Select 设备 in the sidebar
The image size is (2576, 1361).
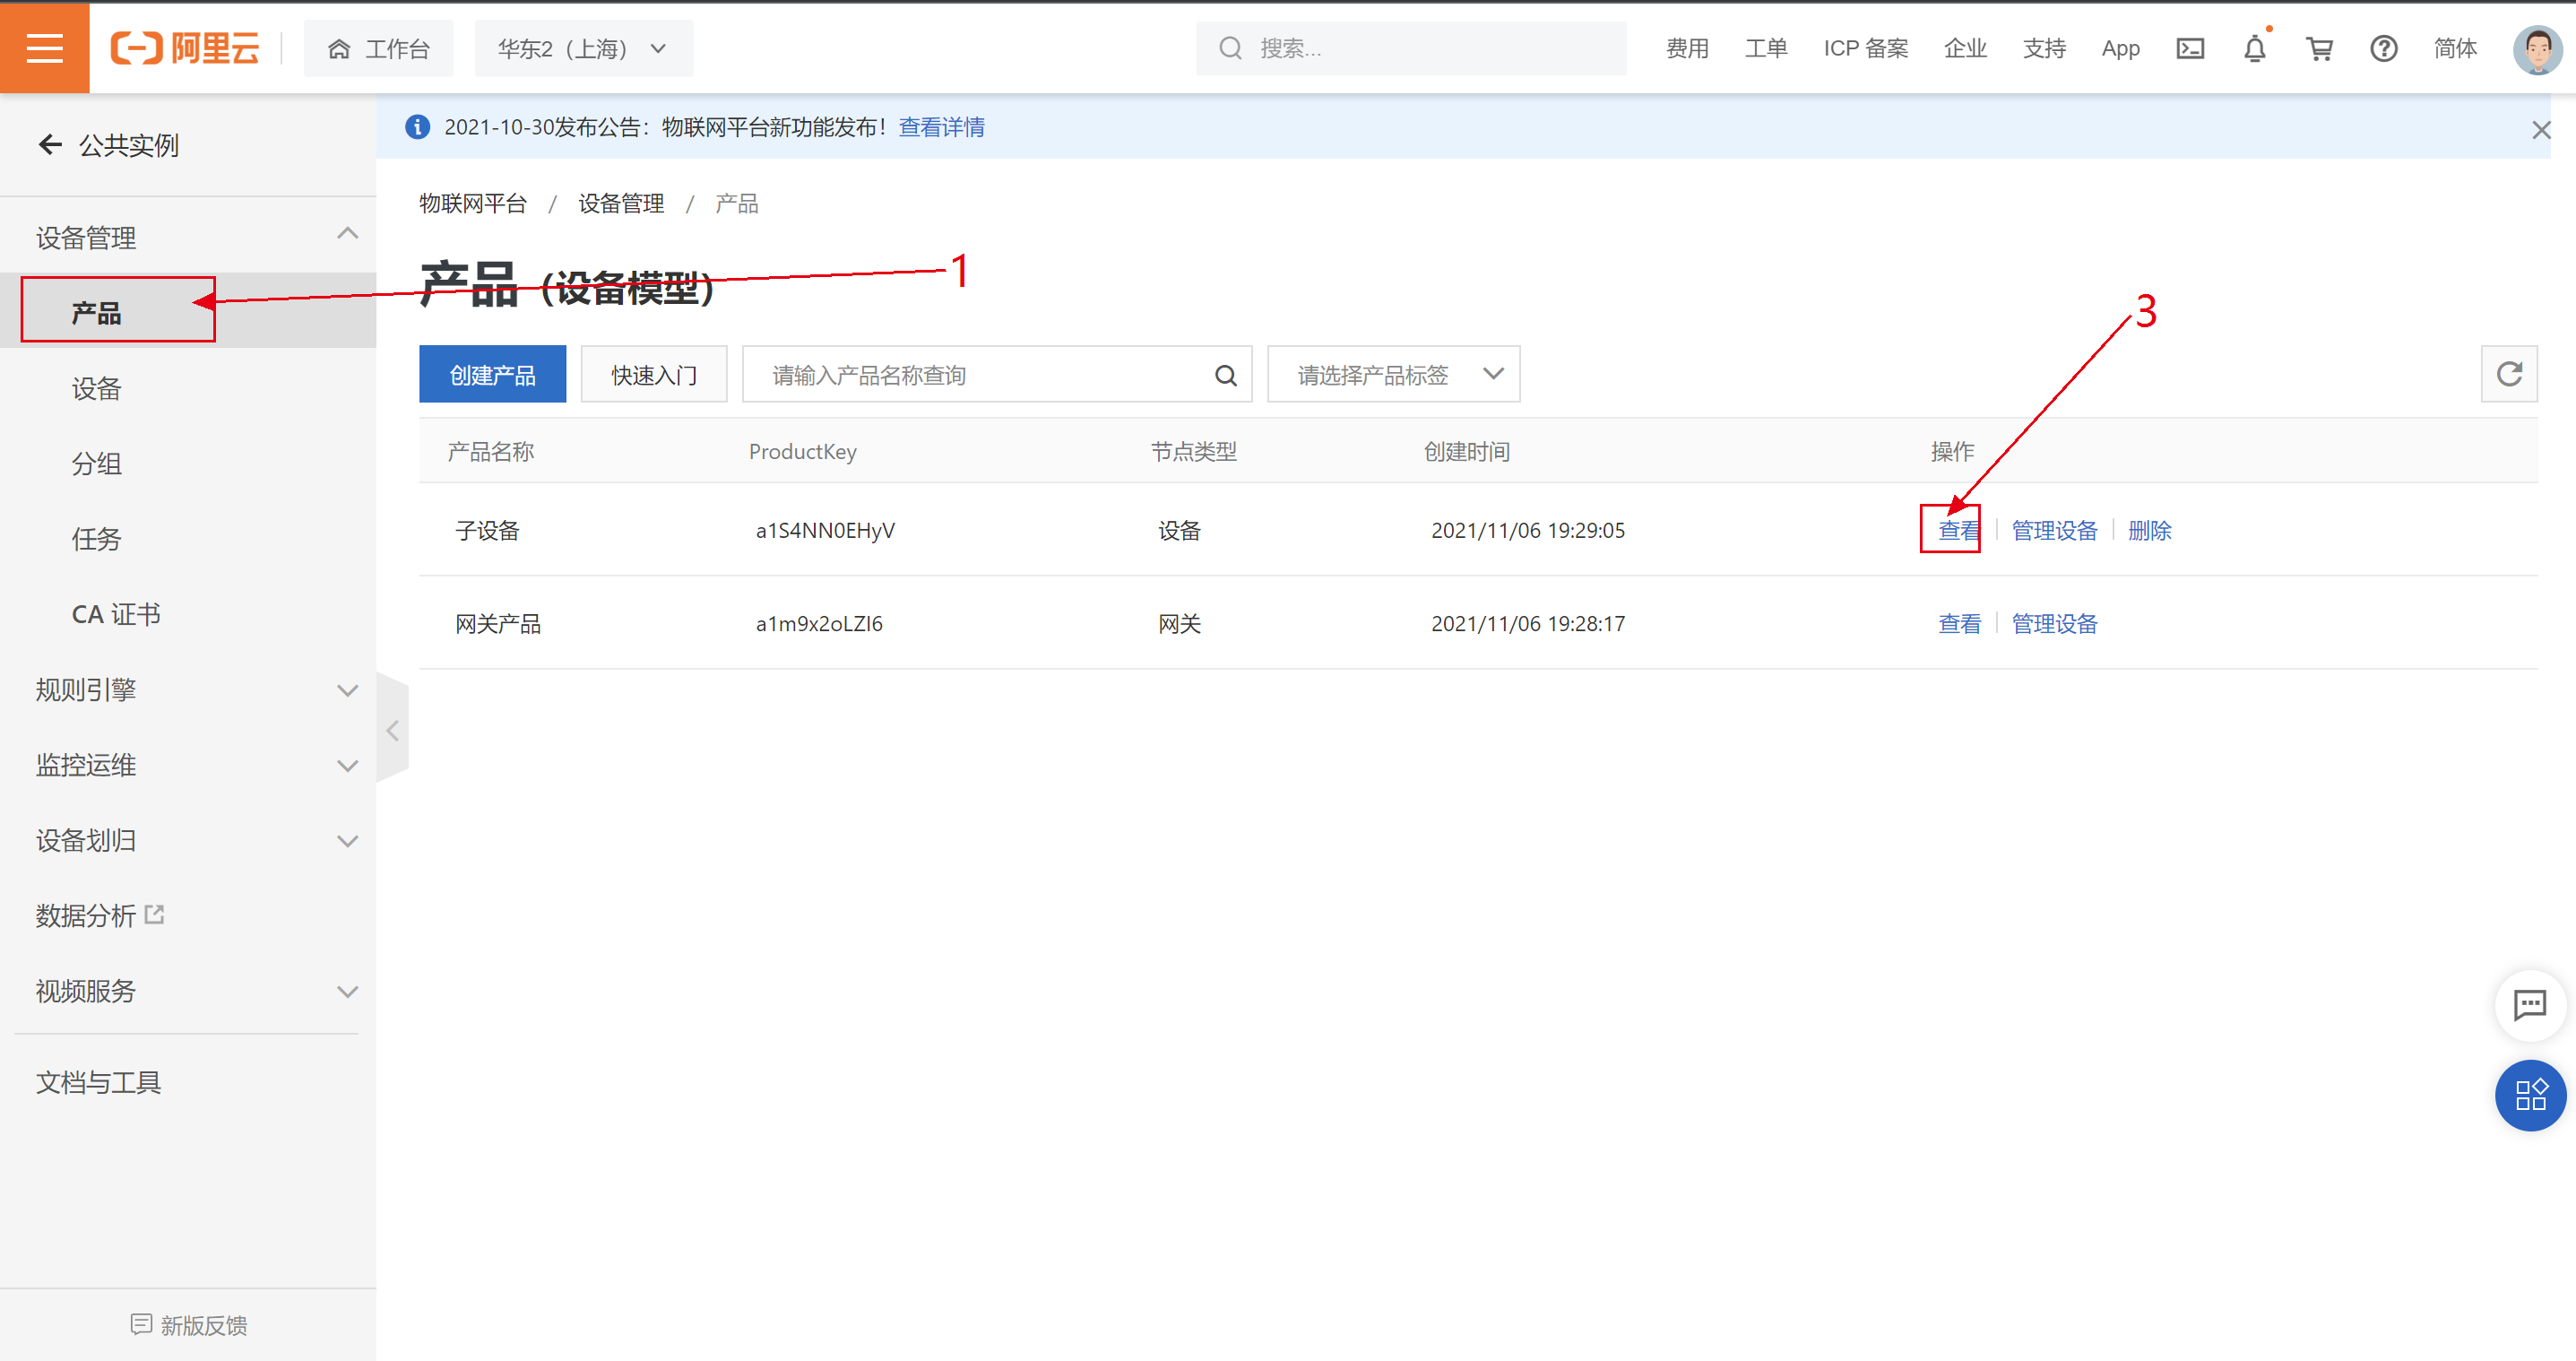(96, 388)
